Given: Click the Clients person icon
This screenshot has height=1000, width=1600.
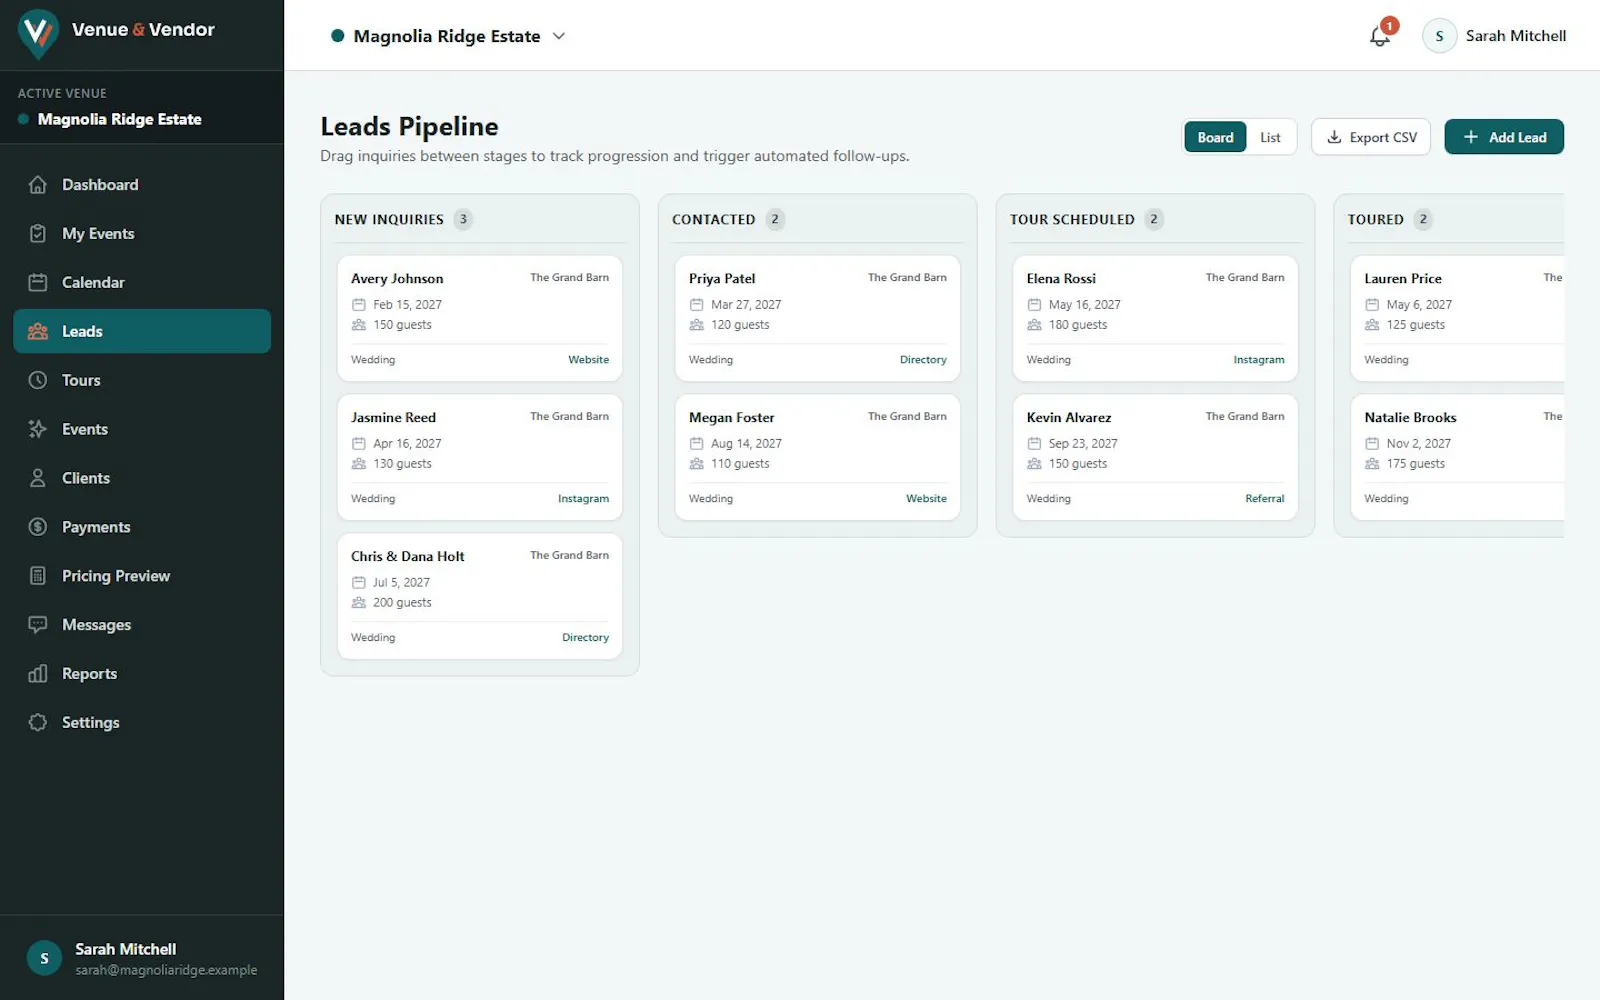Looking at the screenshot, I should pyautogui.click(x=38, y=479).
